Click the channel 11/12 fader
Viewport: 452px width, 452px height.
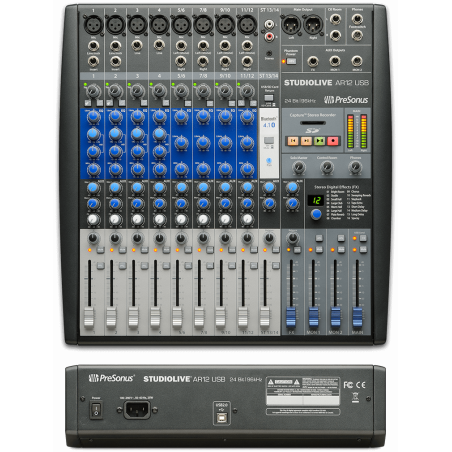[243, 317]
